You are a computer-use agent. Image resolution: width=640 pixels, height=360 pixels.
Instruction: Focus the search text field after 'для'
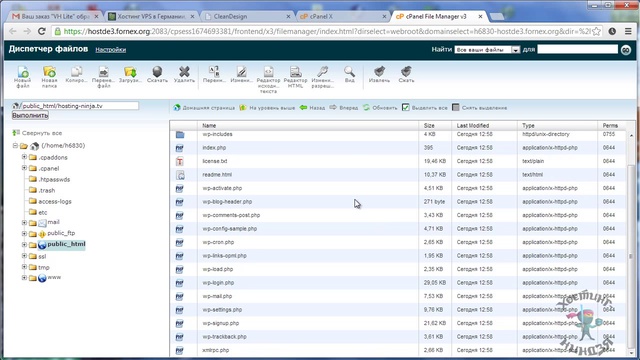(x=578, y=49)
